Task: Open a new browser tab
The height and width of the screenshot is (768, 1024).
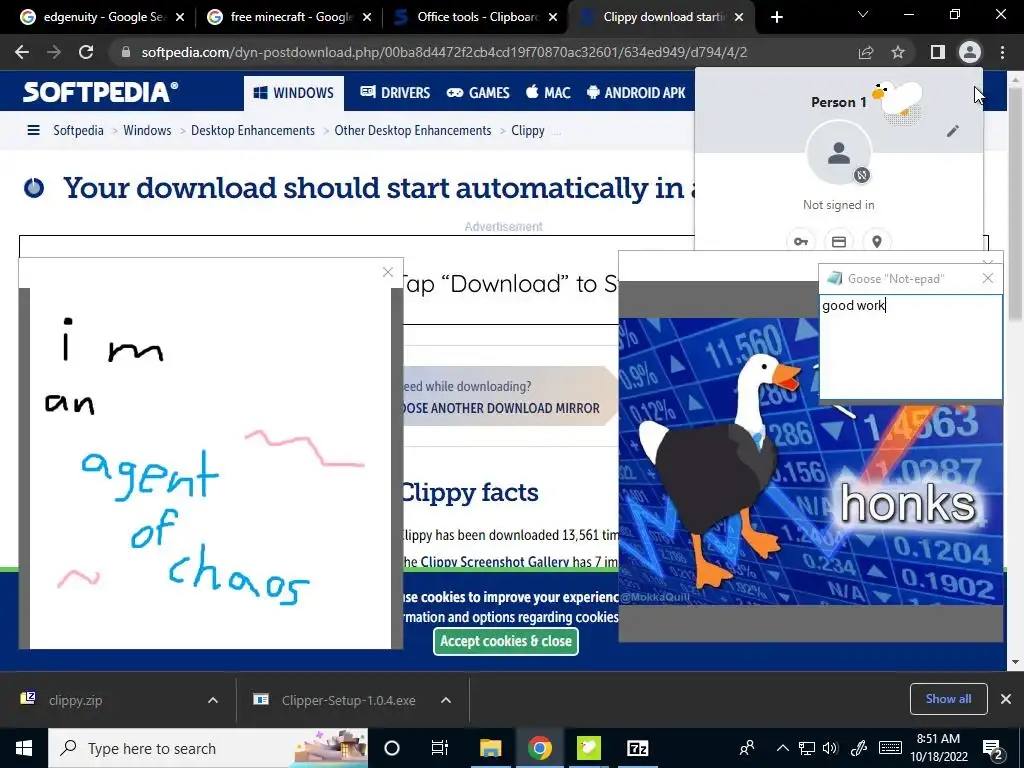Action: [x=776, y=17]
